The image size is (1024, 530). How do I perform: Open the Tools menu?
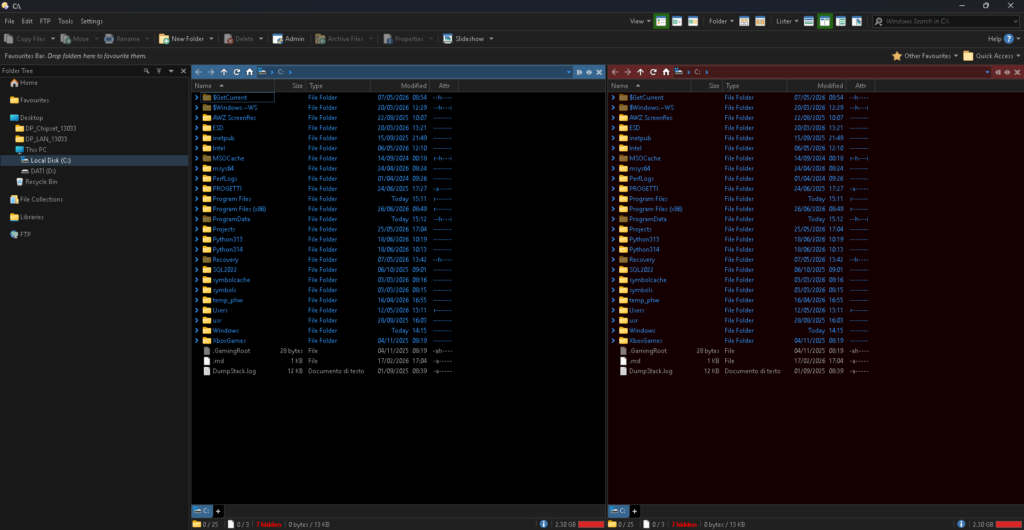[65, 22]
